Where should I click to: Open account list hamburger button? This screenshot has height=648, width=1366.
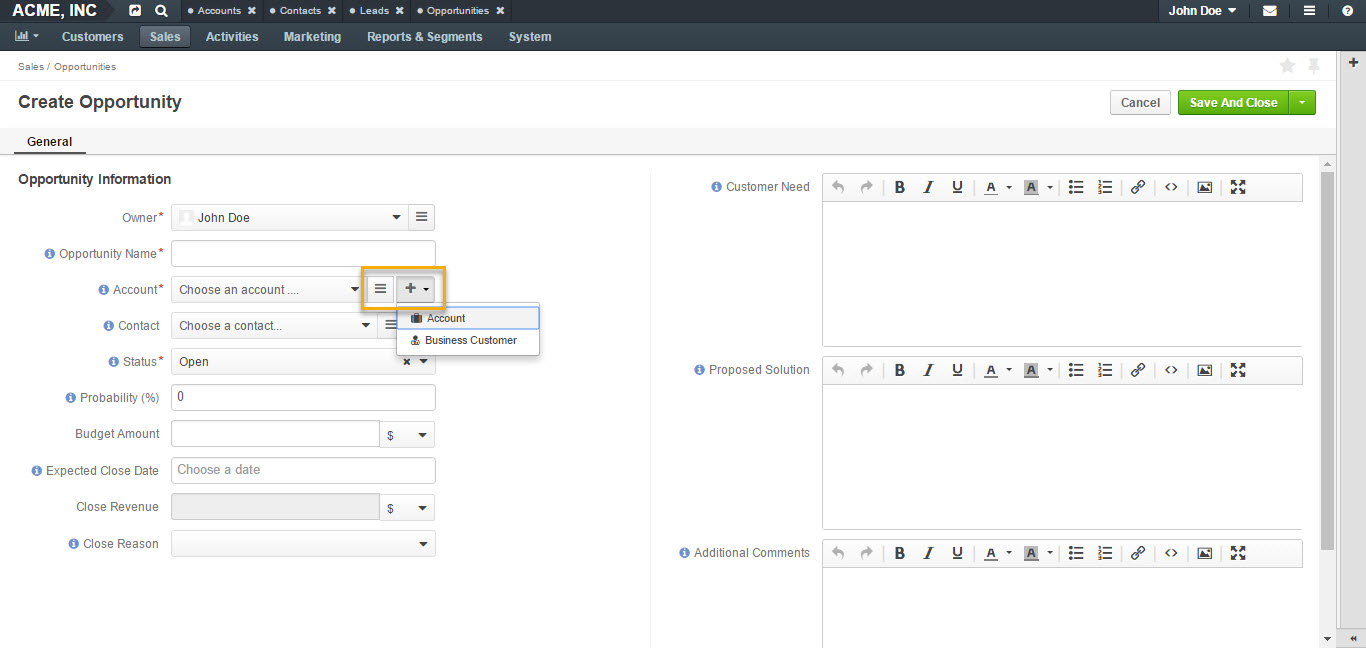coord(380,289)
